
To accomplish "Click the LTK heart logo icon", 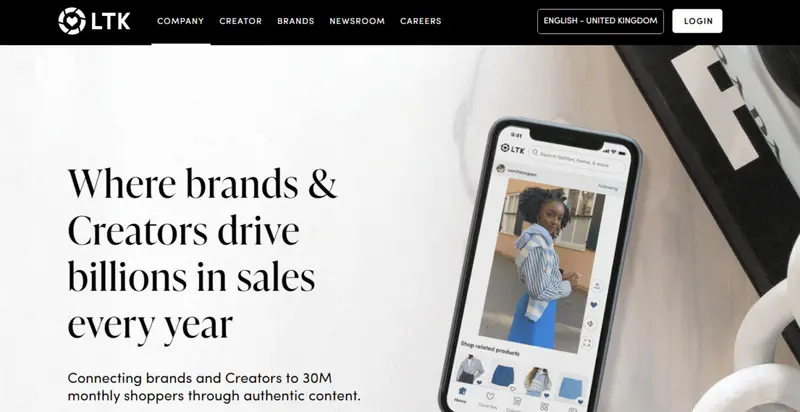I will tap(71, 21).
